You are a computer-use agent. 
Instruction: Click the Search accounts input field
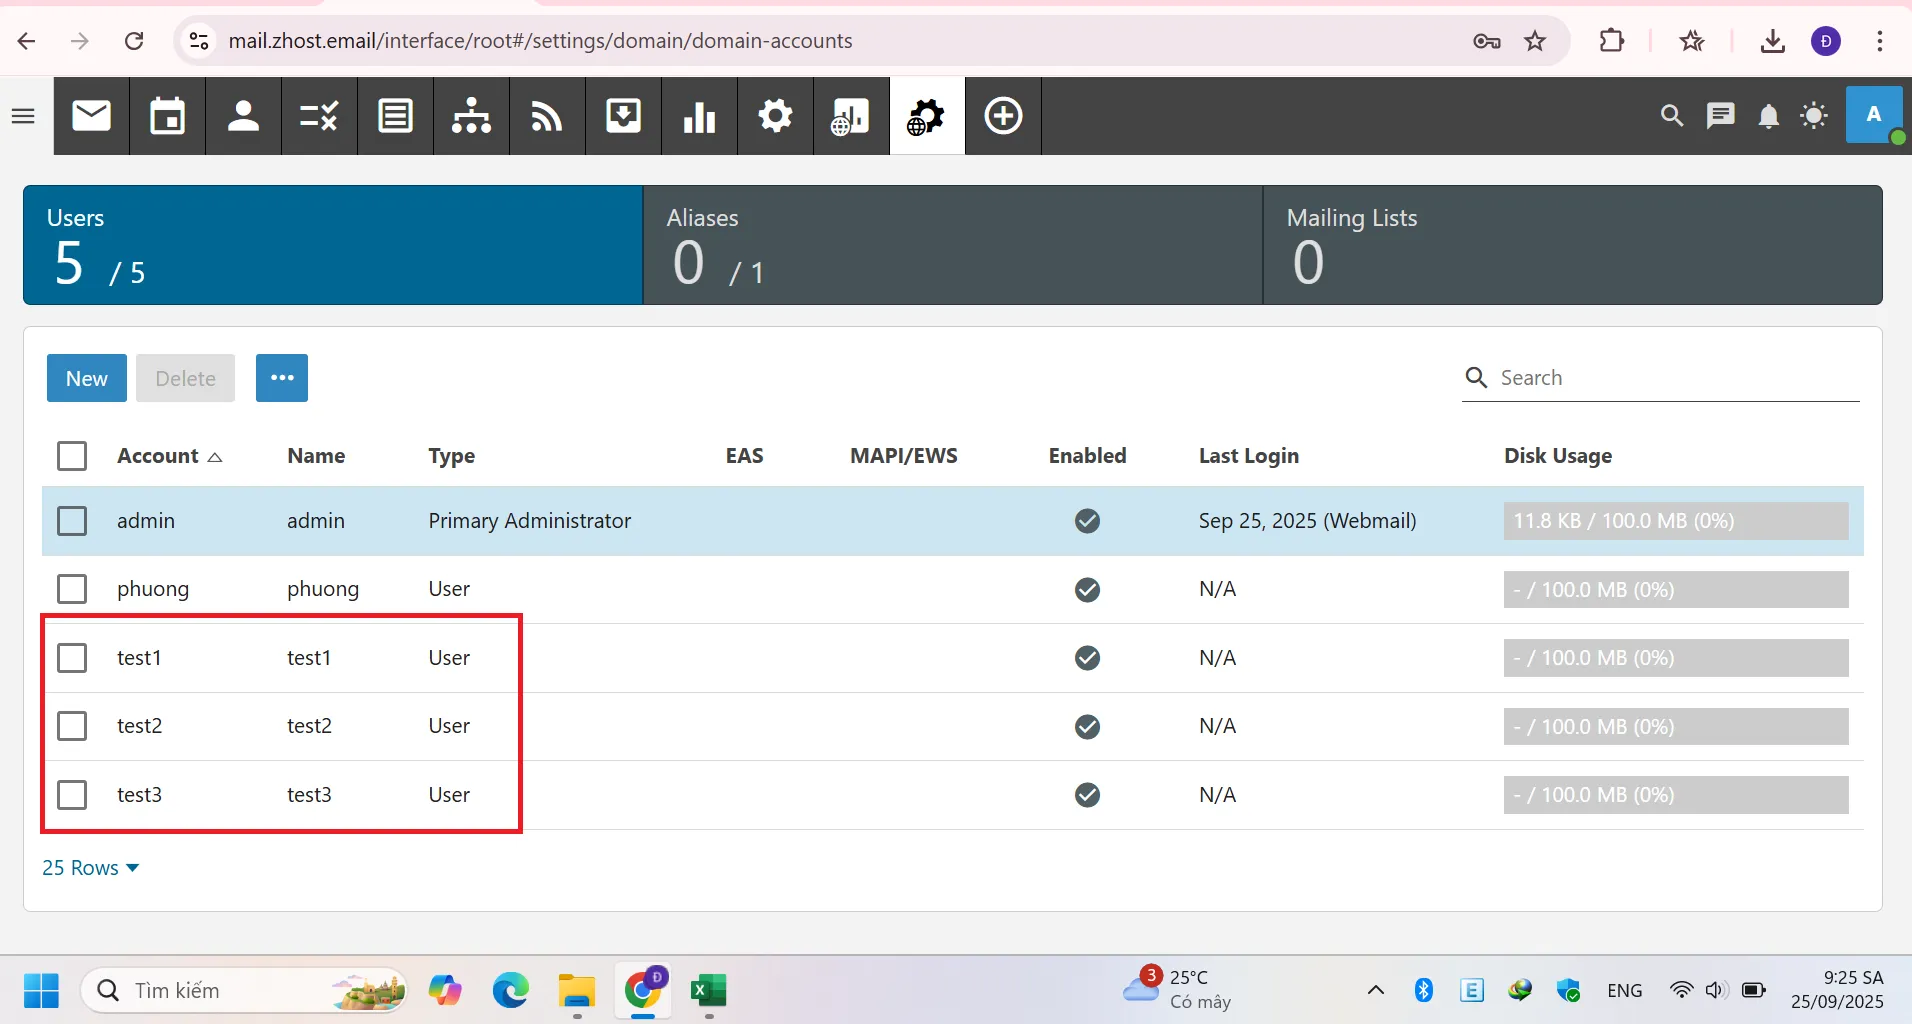pyautogui.click(x=1675, y=378)
